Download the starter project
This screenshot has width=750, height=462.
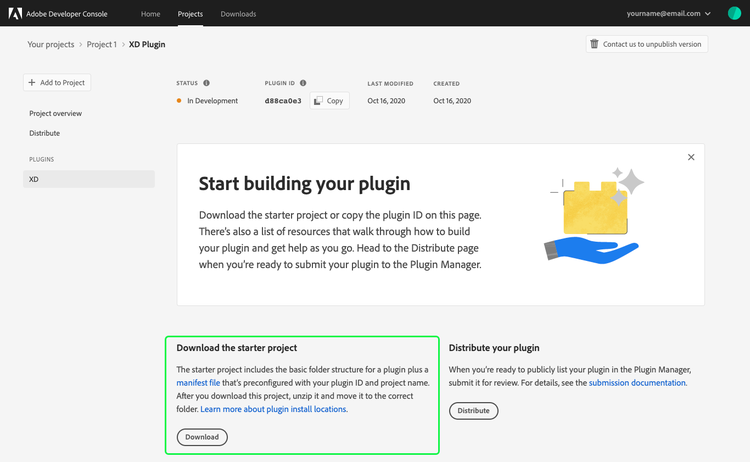tap(202, 437)
